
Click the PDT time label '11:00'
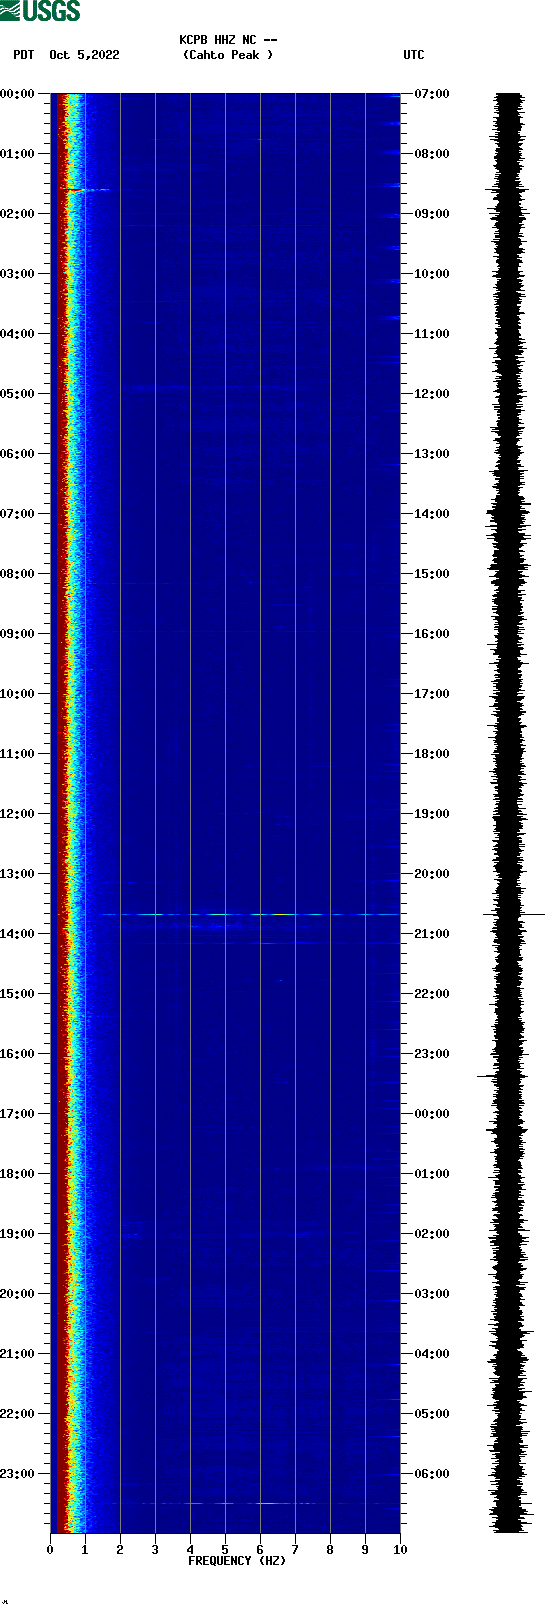click(x=17, y=754)
